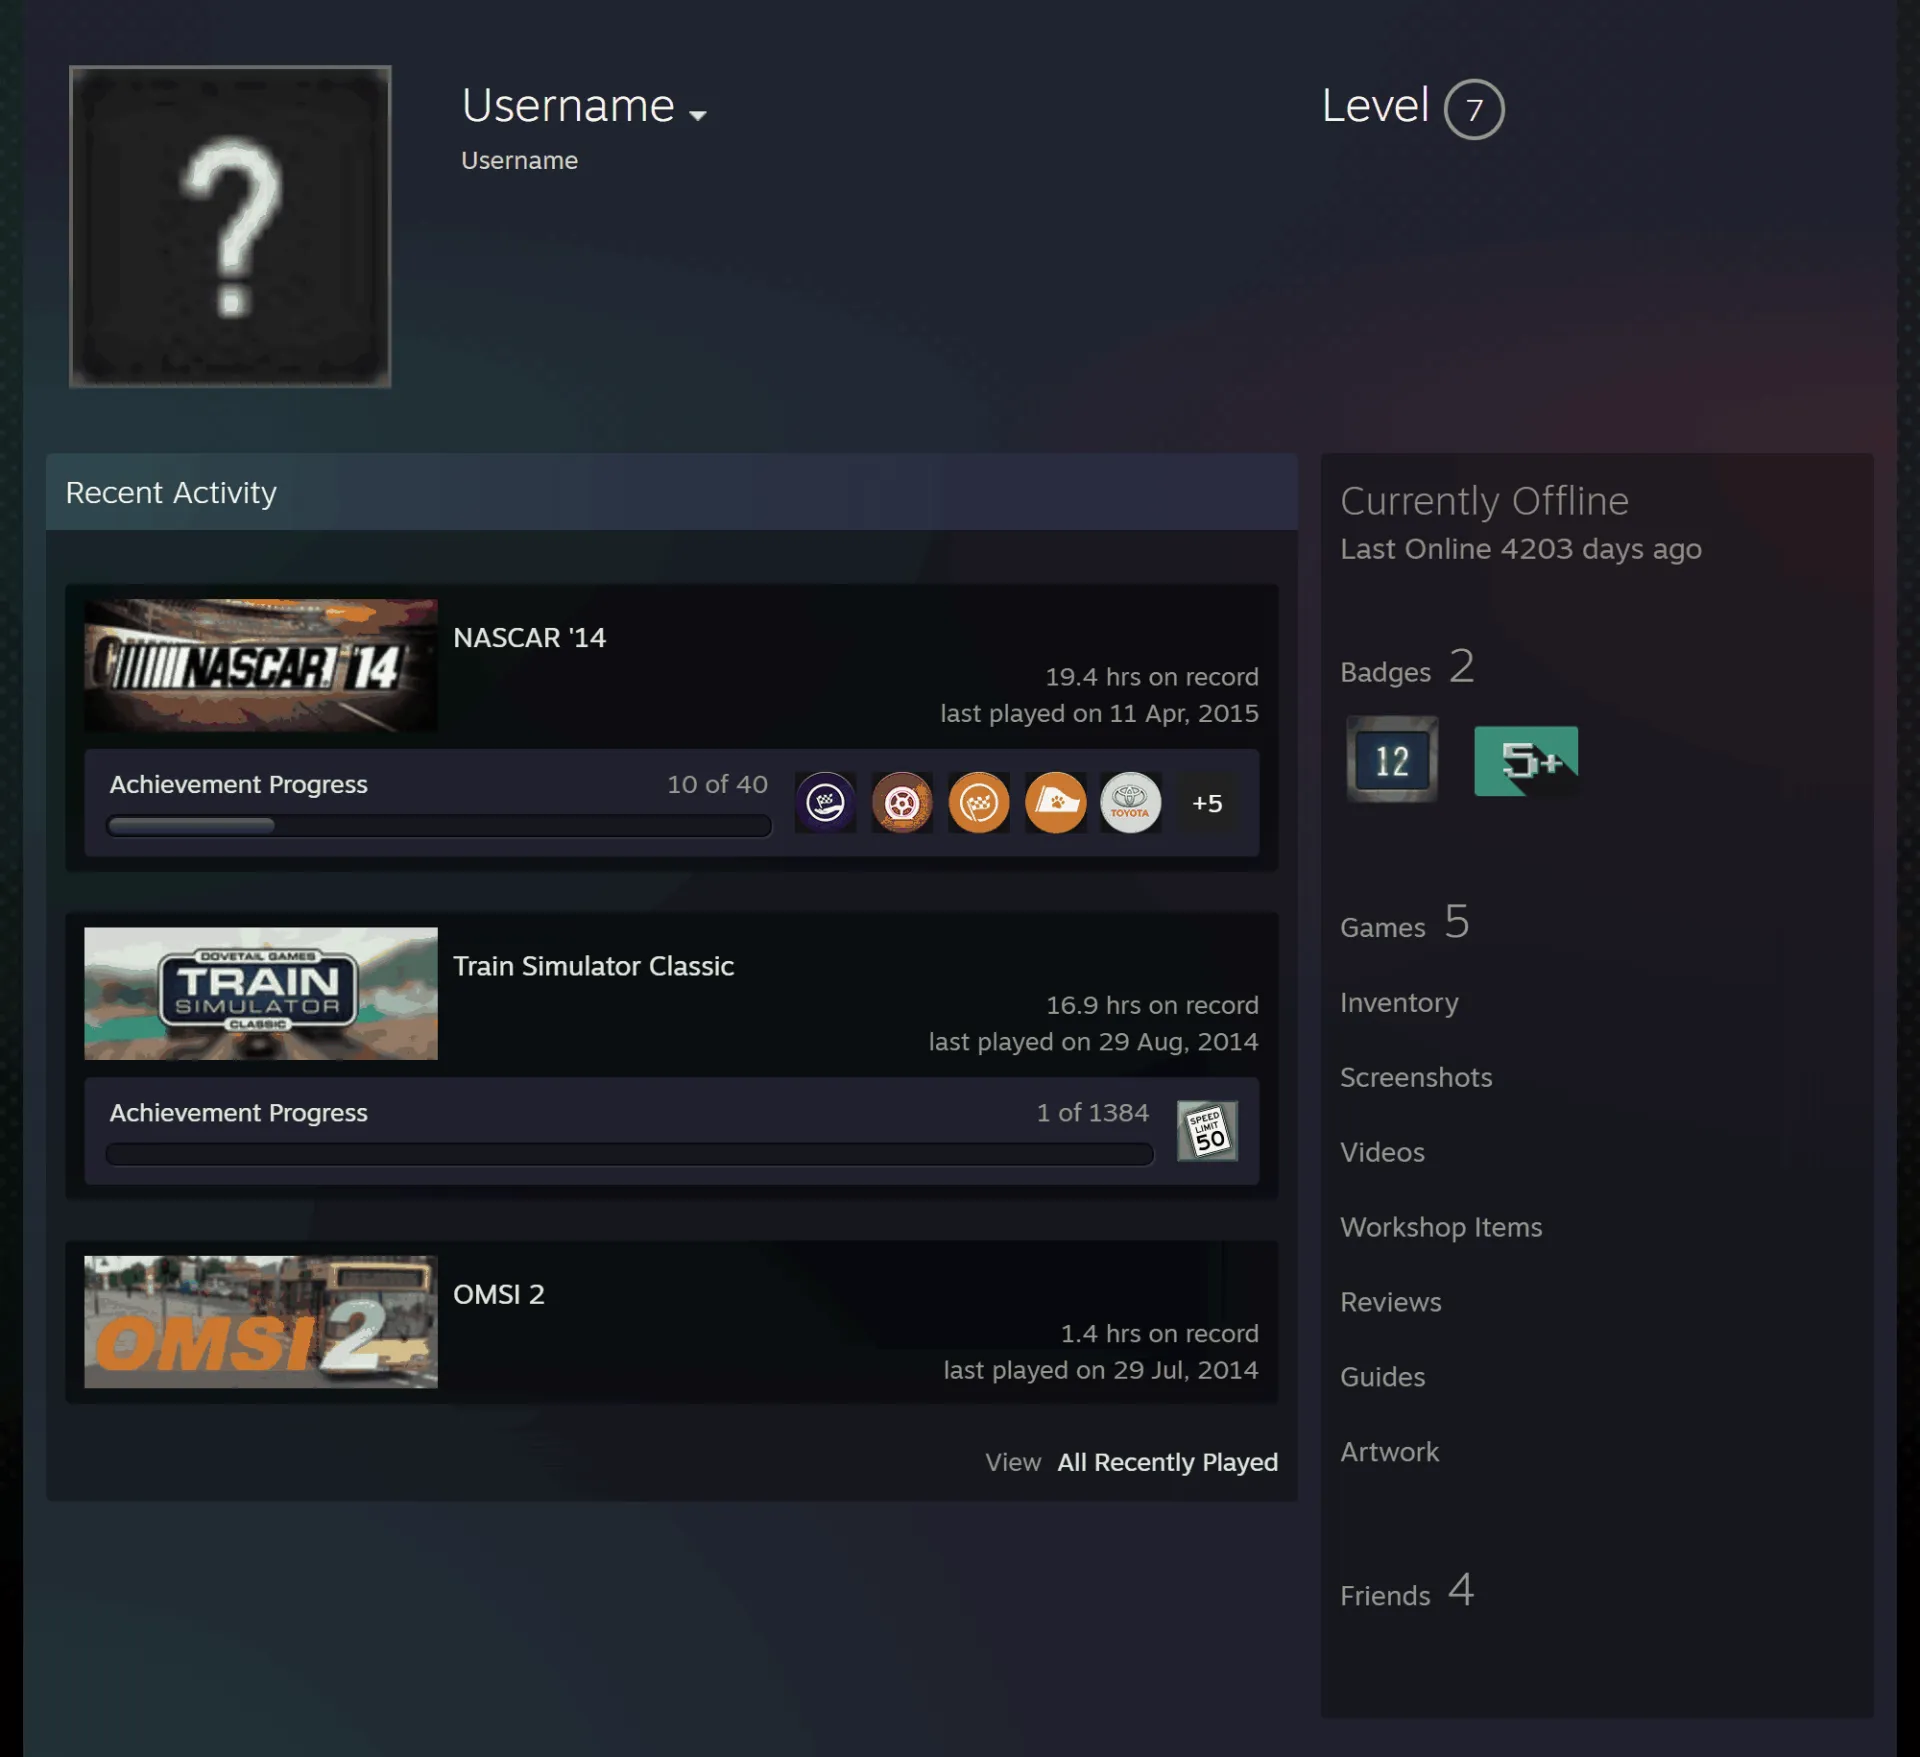Select the 5+ game collector badge
Screen dimensions: 1920x1757
1526,761
